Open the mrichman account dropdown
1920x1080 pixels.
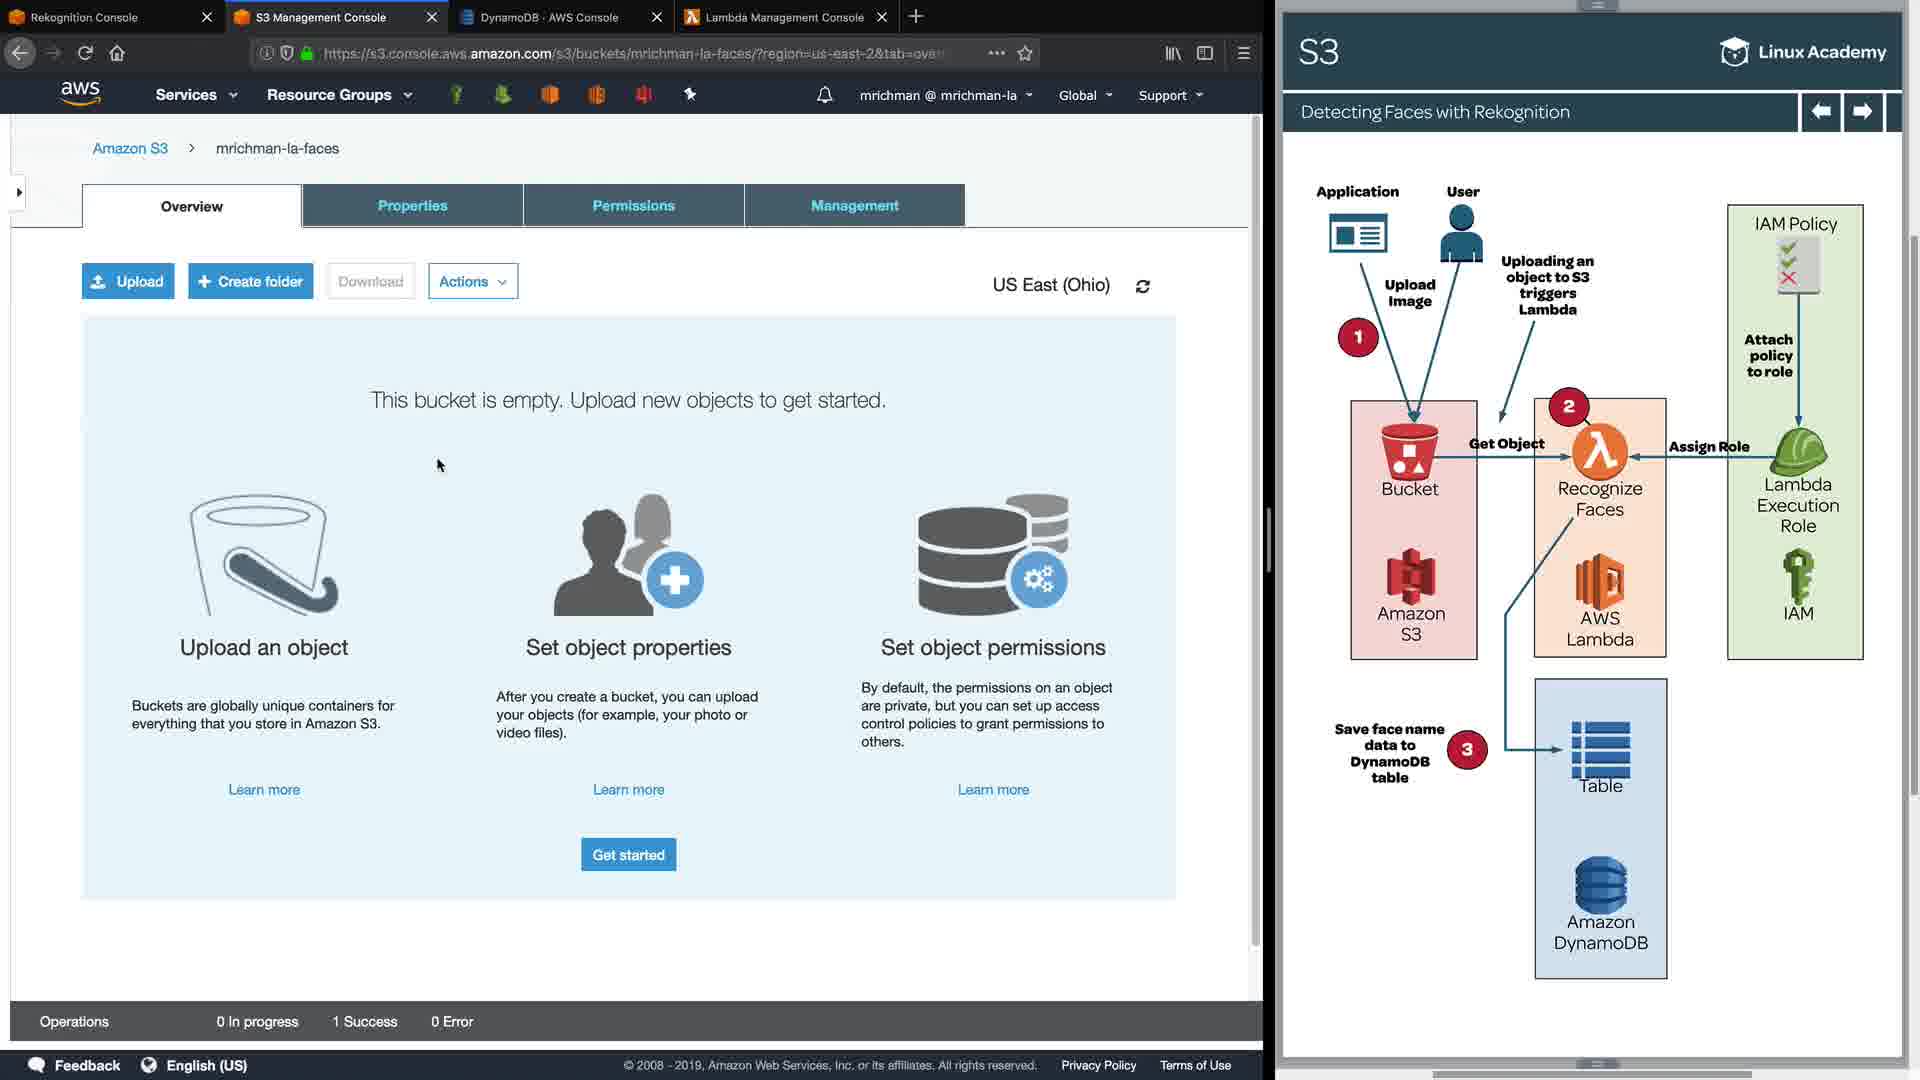pyautogui.click(x=945, y=95)
